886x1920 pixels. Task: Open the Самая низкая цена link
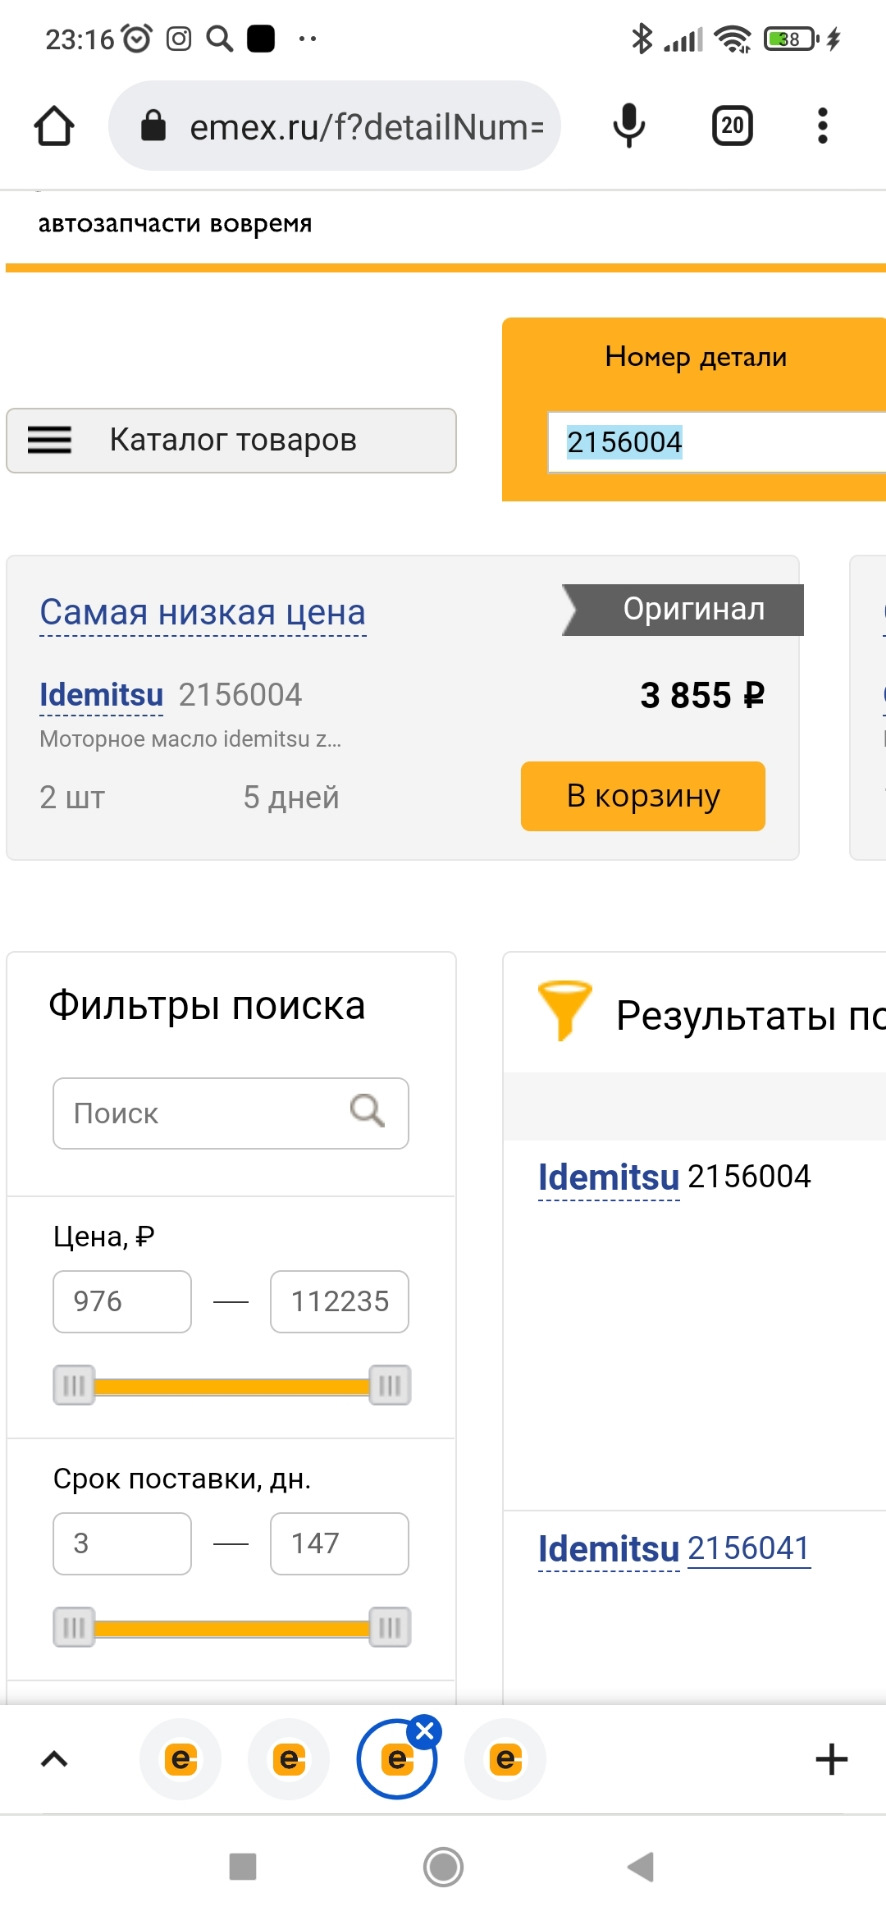point(203,612)
